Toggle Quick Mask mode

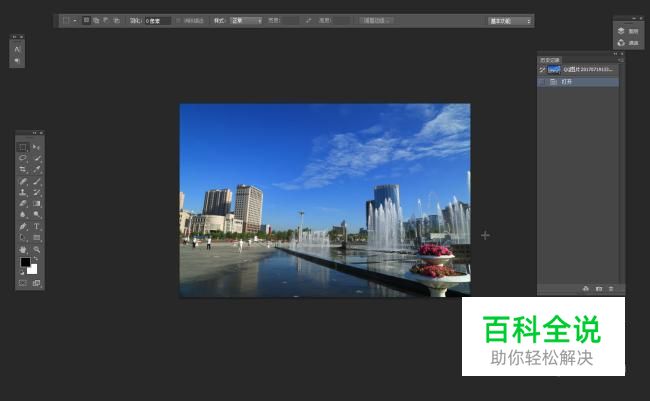(x=23, y=283)
